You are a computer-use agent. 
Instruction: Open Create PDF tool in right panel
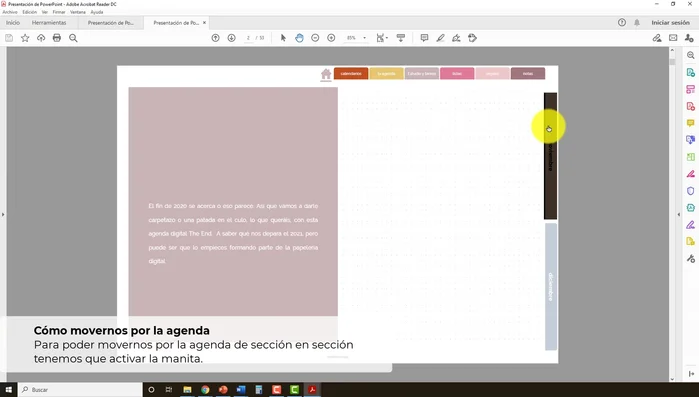691,106
